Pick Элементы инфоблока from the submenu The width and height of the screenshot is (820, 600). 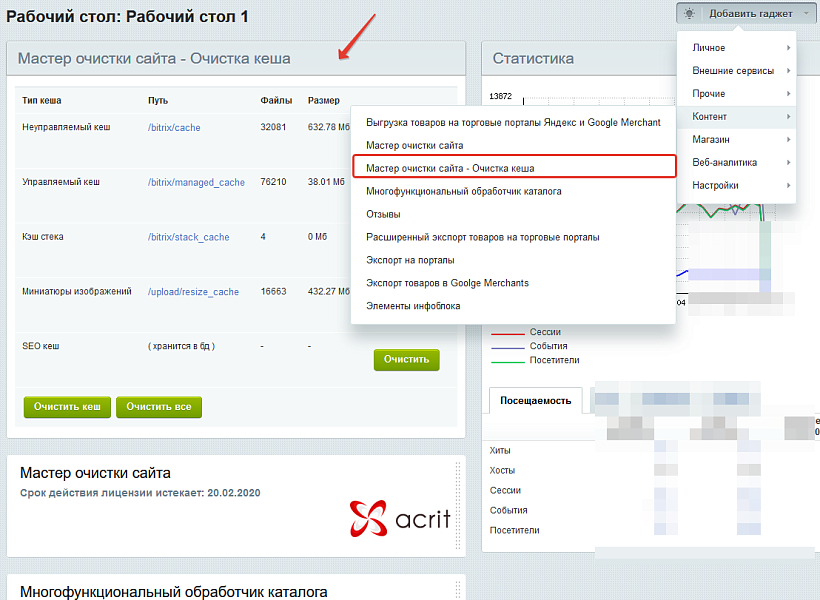tap(413, 306)
